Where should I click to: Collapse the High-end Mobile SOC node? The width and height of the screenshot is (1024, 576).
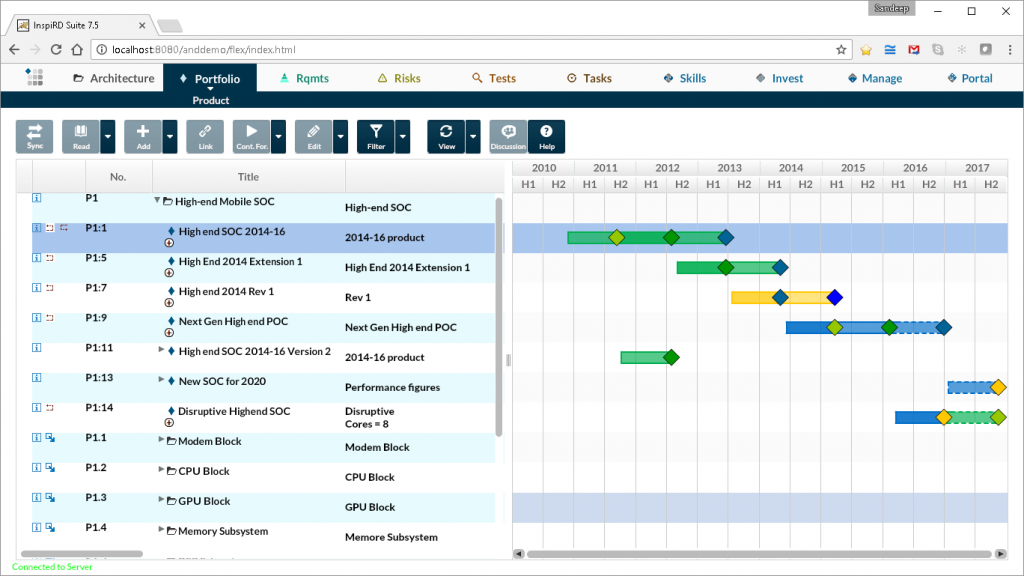click(157, 201)
